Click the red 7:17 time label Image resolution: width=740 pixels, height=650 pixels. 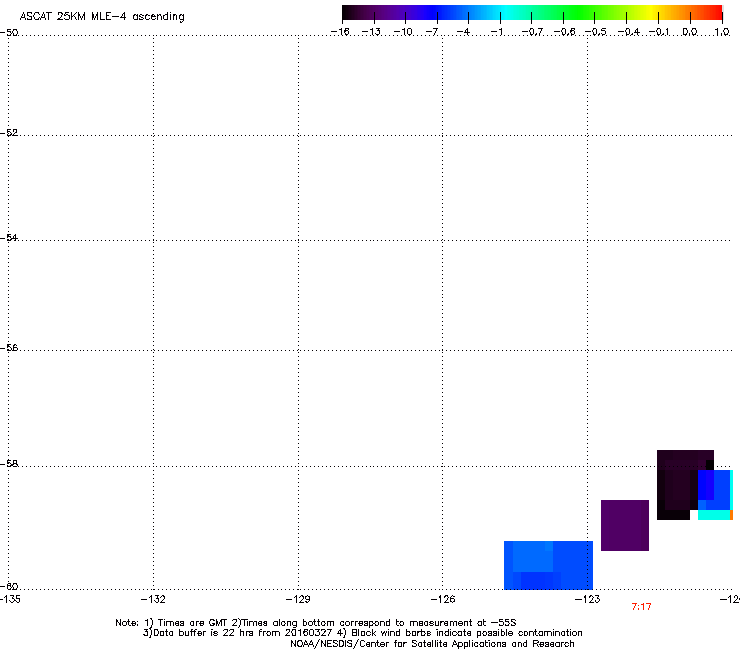641,607
